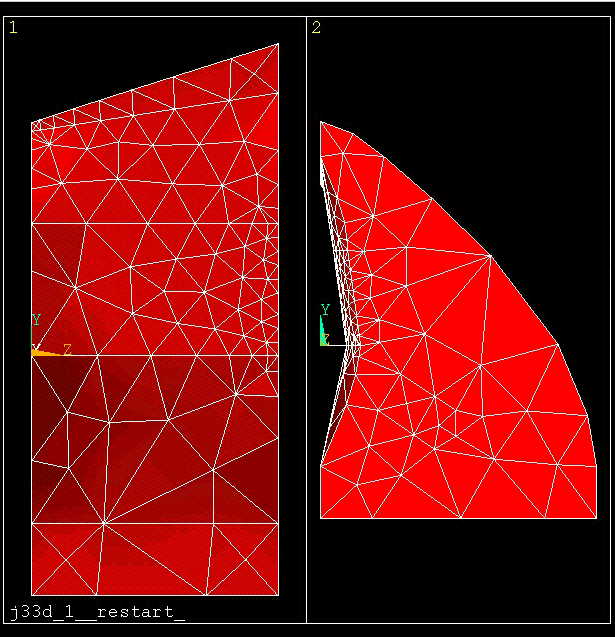Click the Y axis label in window 1
615x637 pixels.
pos(36,320)
